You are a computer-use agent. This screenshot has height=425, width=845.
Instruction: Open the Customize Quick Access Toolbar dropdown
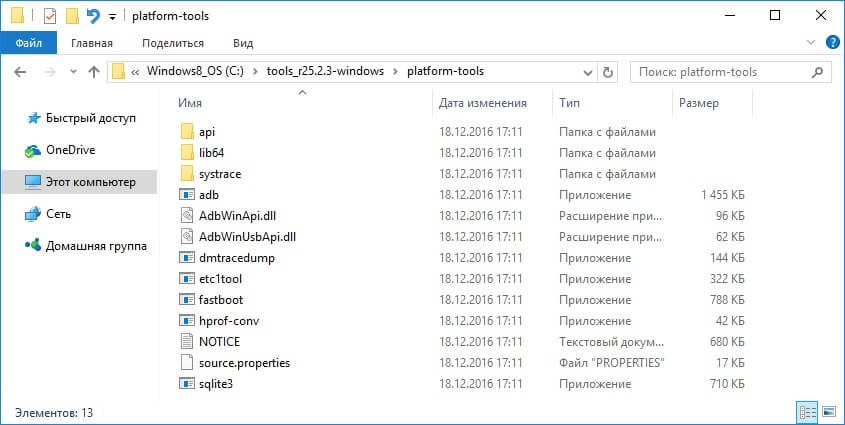tap(111, 17)
